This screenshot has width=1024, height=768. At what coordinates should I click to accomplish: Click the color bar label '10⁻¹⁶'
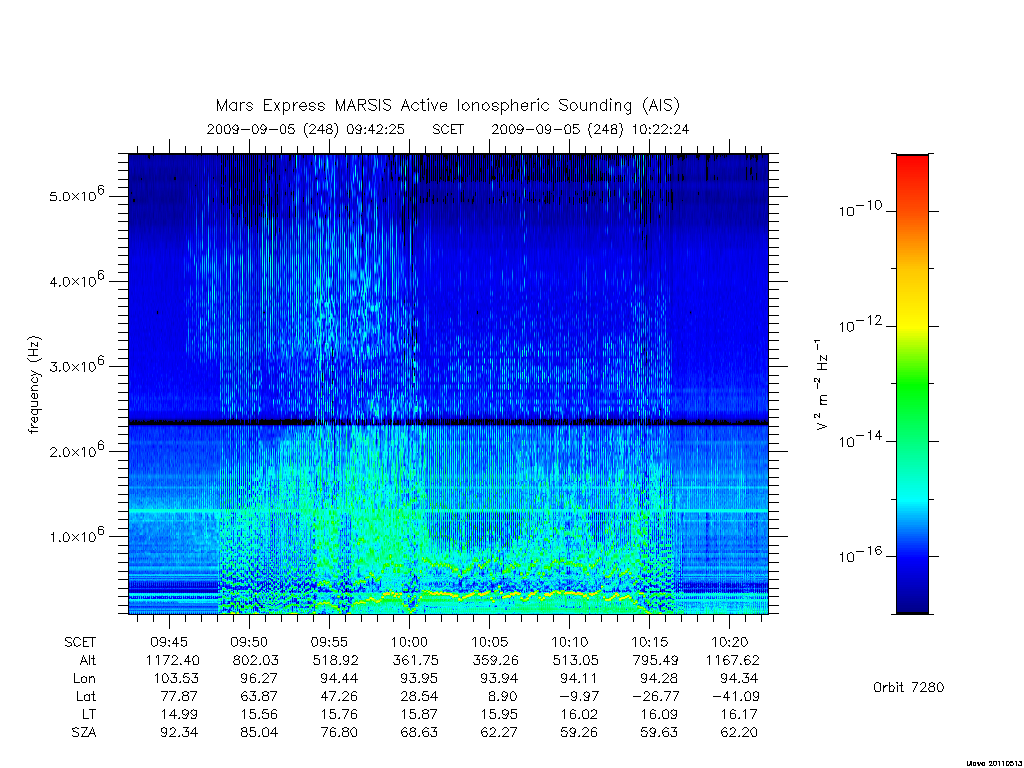[x=860, y=555]
